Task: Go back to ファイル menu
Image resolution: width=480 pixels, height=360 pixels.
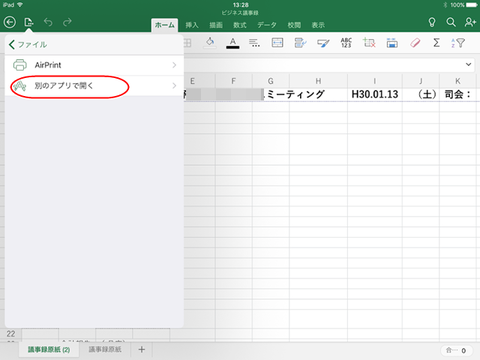Action: [x=28, y=45]
